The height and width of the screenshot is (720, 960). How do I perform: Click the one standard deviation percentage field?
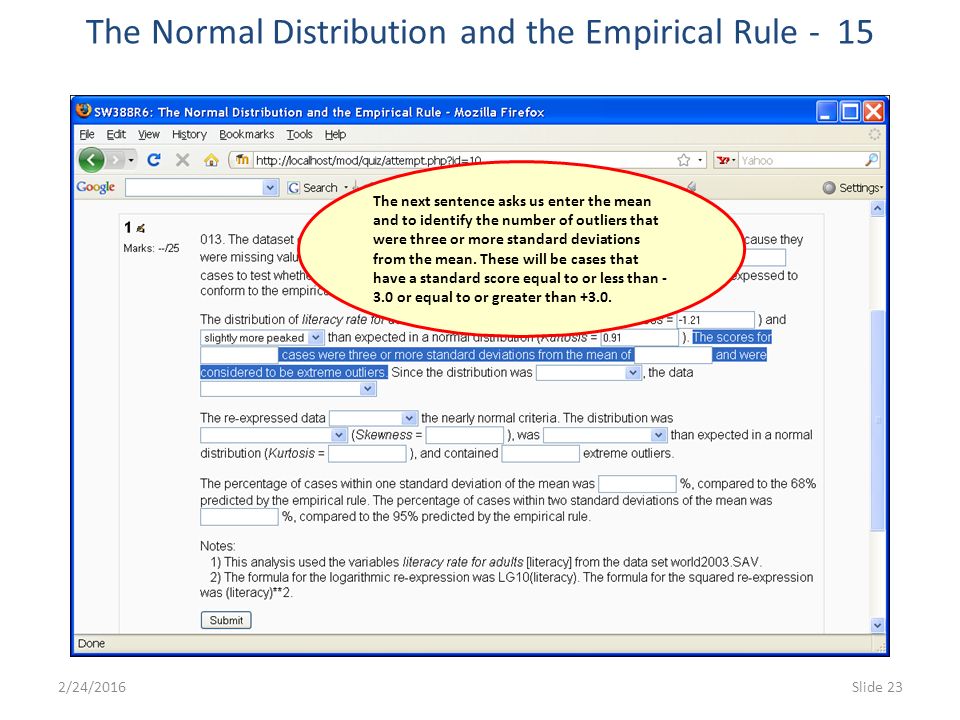point(637,484)
